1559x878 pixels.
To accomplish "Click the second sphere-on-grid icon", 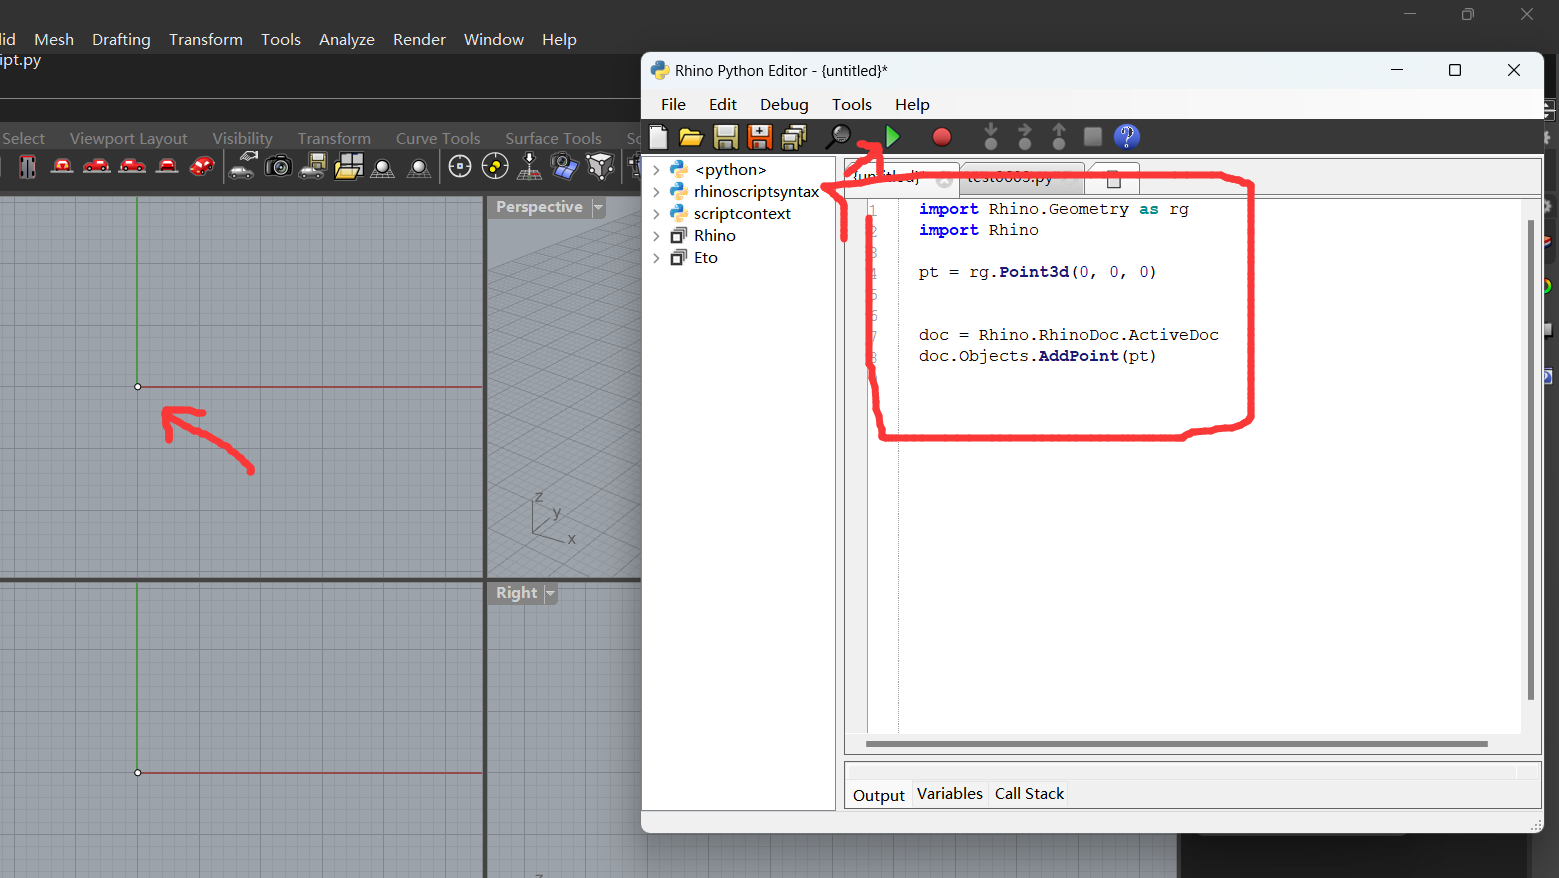I will click(x=419, y=168).
